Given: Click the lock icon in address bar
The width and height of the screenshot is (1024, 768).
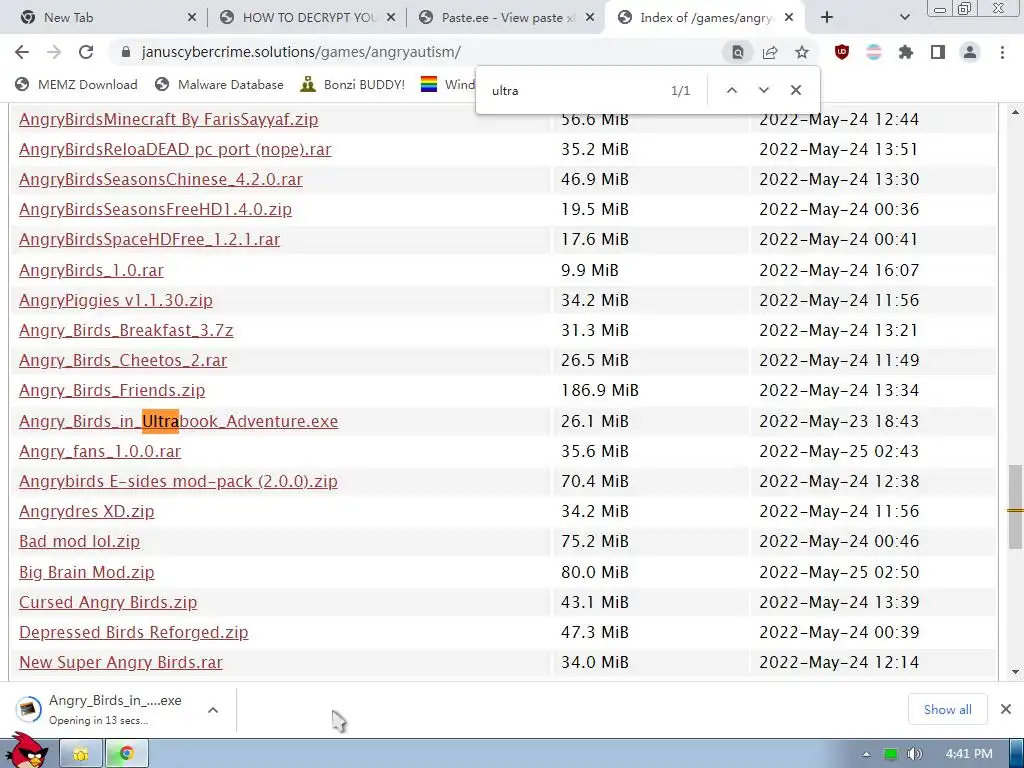Looking at the screenshot, I should coord(127,52).
